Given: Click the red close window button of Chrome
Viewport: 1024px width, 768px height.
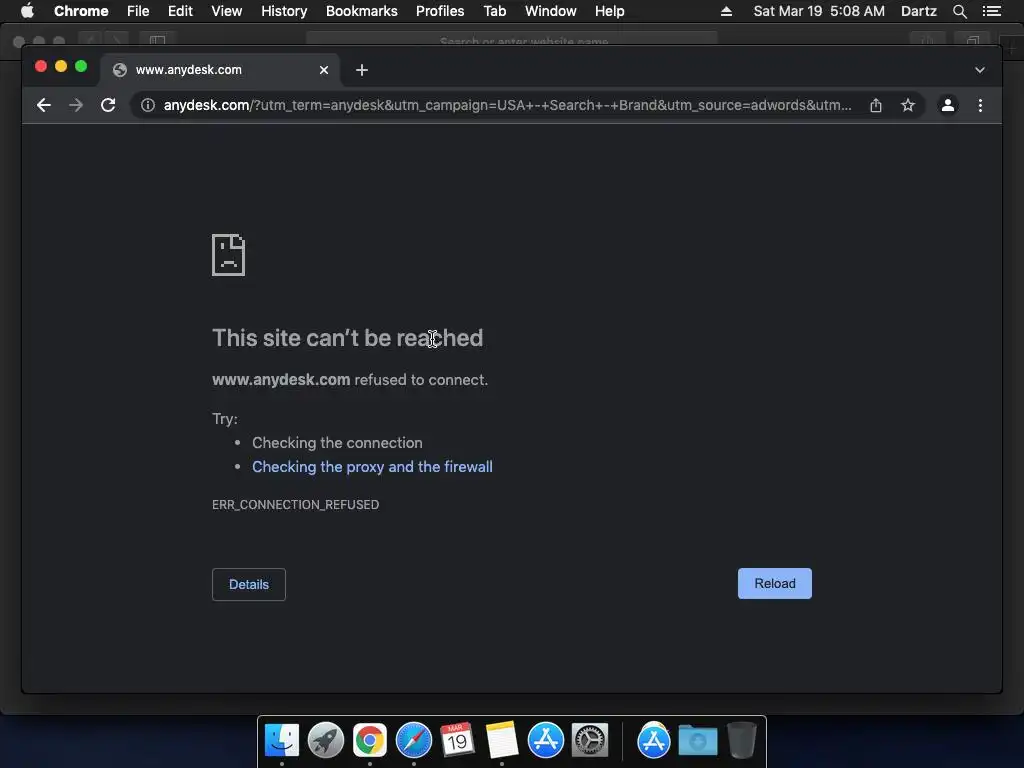Looking at the screenshot, I should (x=40, y=66).
